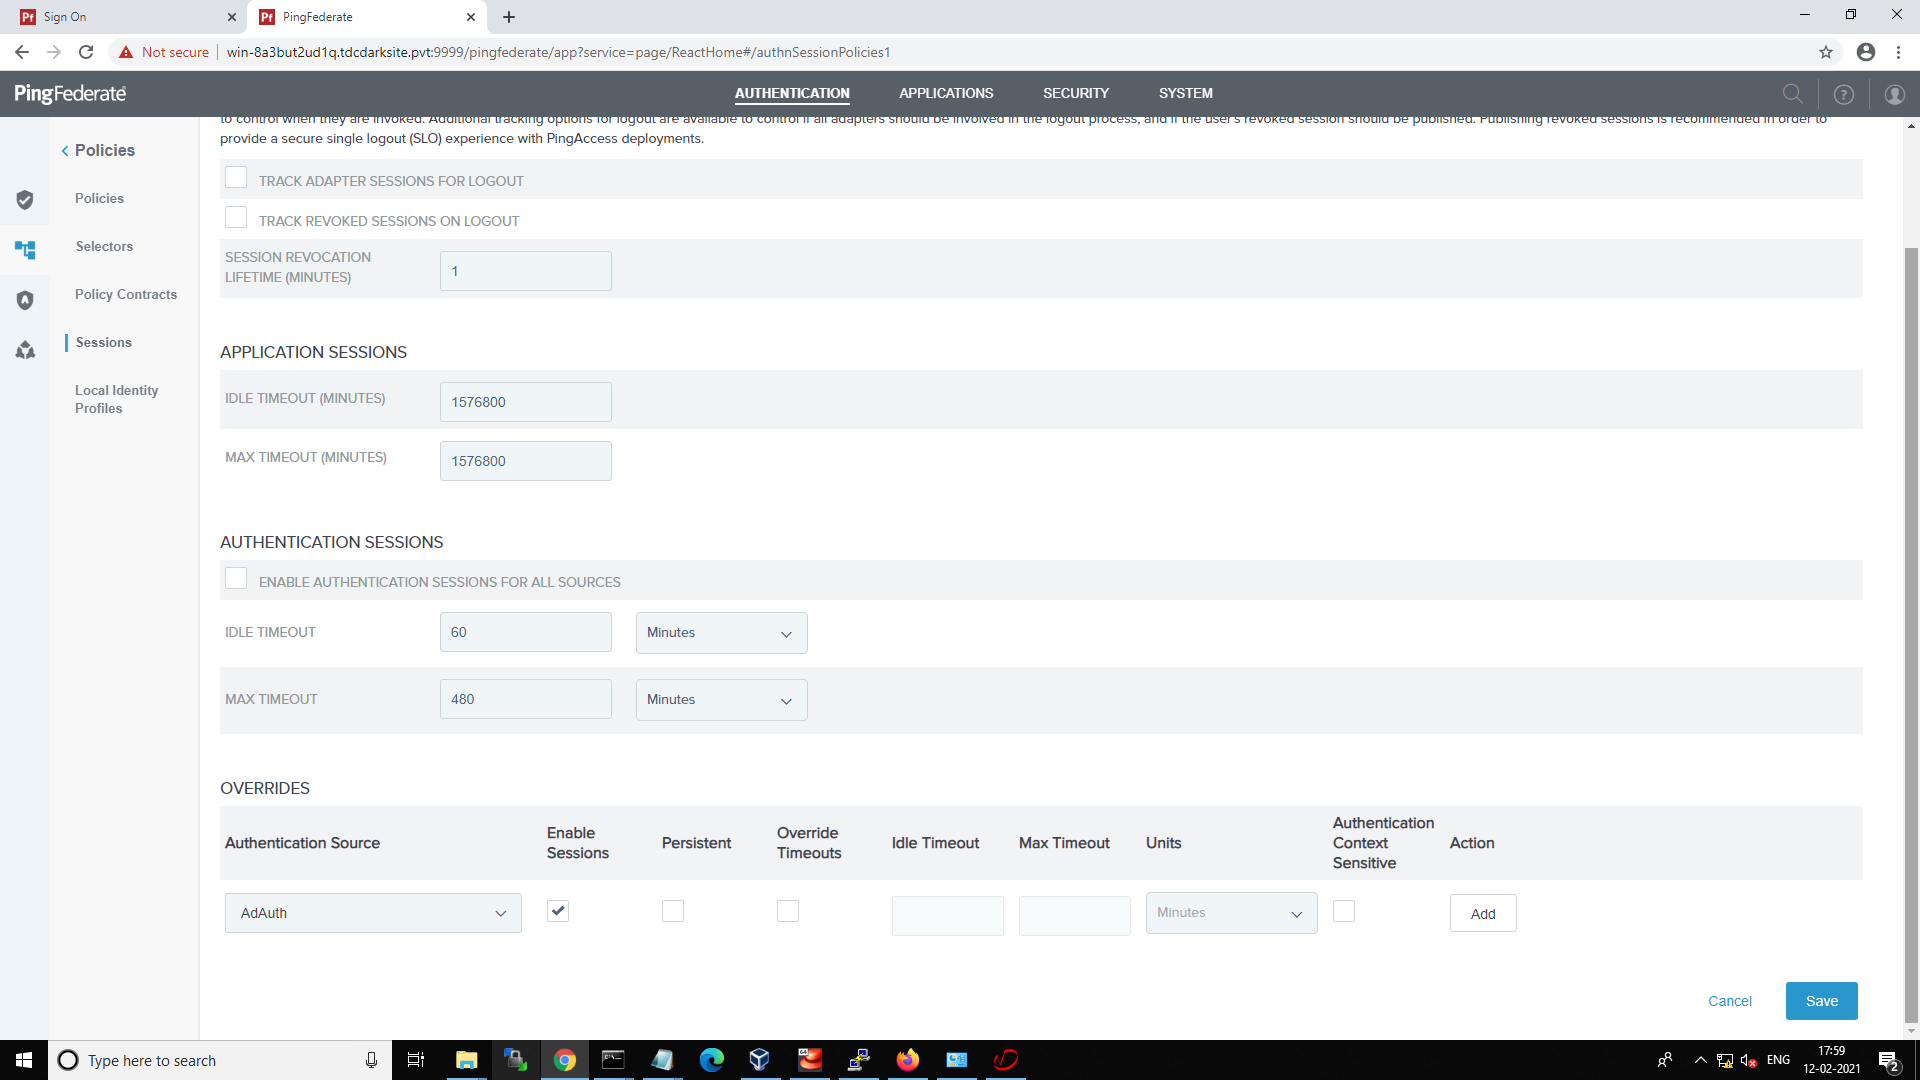Viewport: 1920px width, 1080px height.
Task: Open the user account icon in header
Action: 1894,94
